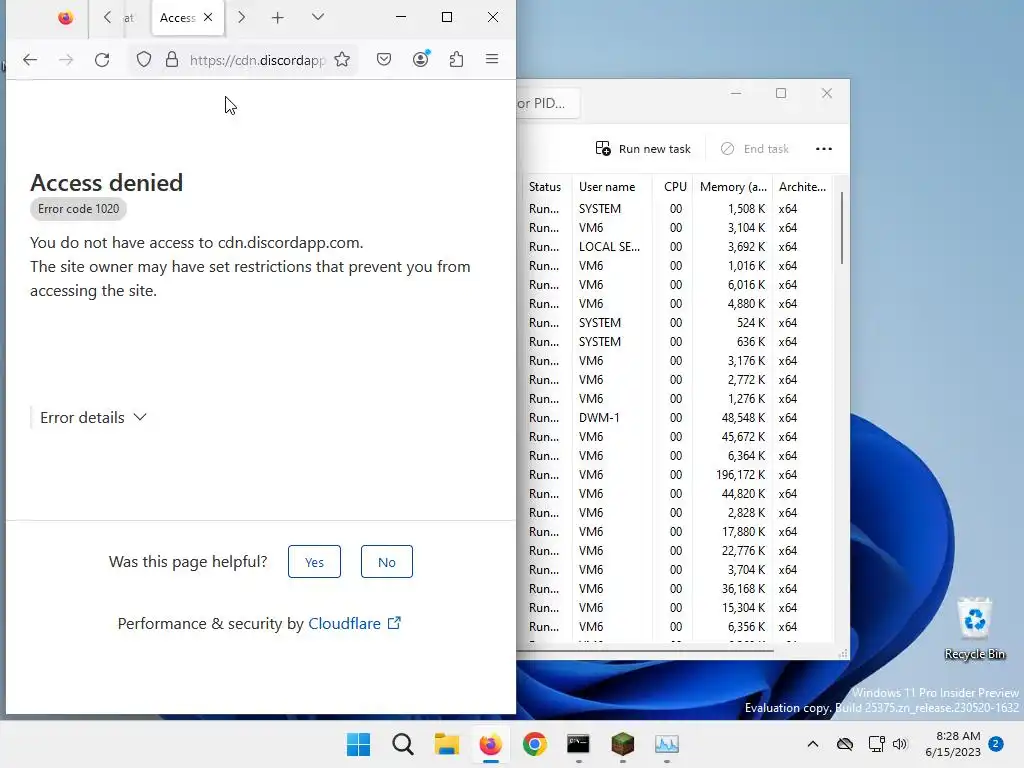Answer Yes to page helpful question

tap(314, 562)
